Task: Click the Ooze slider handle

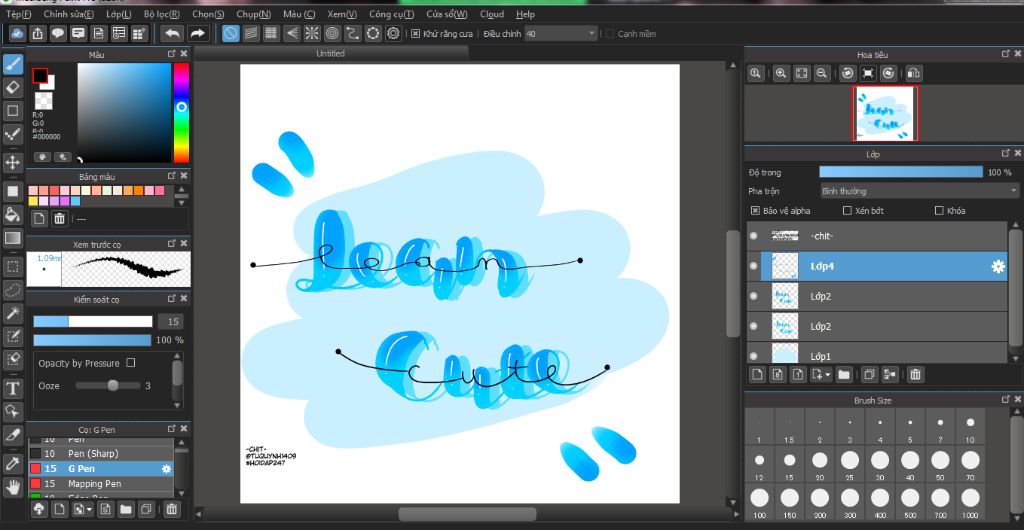Action: [113, 386]
